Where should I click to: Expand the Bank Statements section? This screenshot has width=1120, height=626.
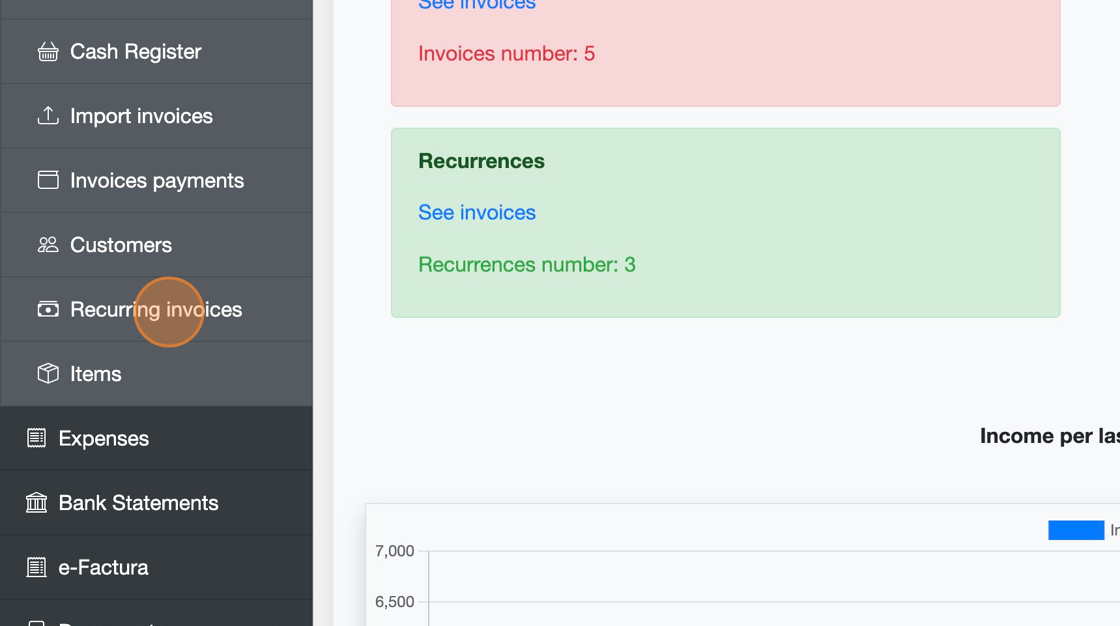click(138, 503)
